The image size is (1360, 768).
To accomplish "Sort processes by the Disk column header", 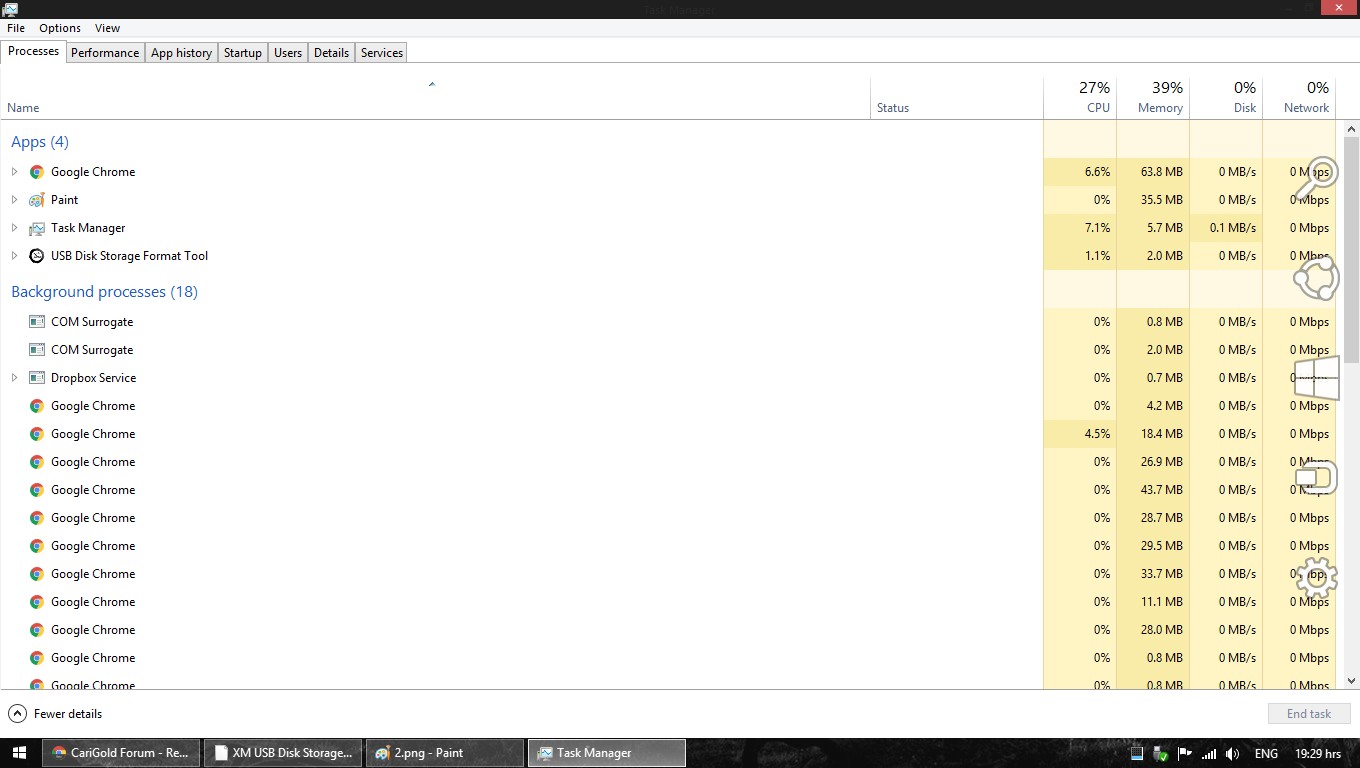I will click(x=1226, y=99).
